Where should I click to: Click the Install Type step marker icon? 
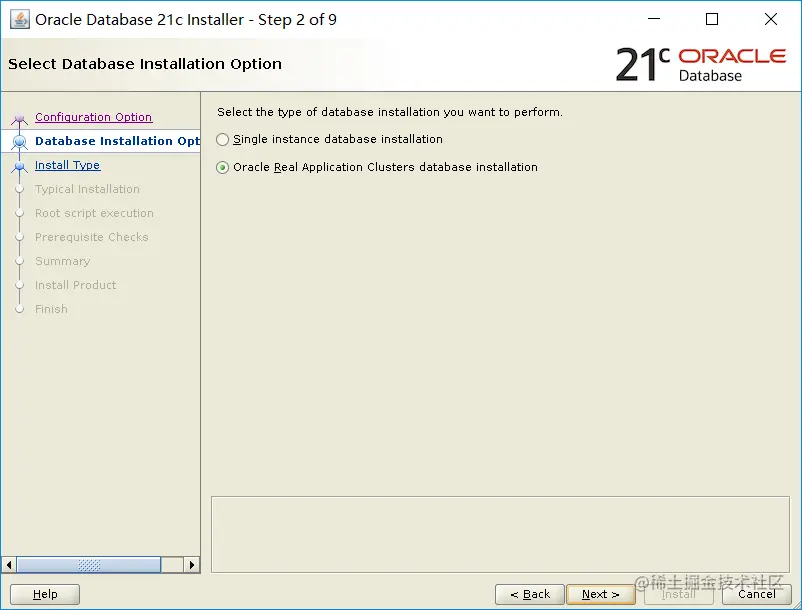pos(19,166)
